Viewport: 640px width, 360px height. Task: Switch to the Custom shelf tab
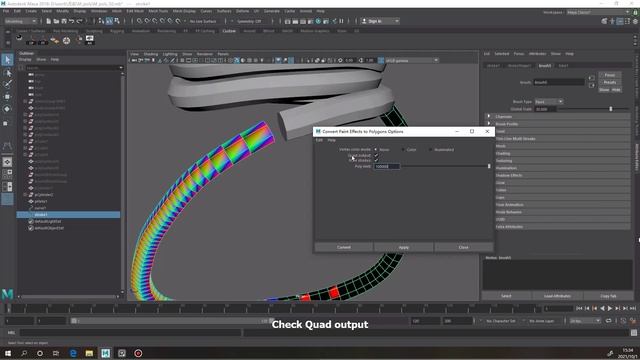[x=229, y=31]
